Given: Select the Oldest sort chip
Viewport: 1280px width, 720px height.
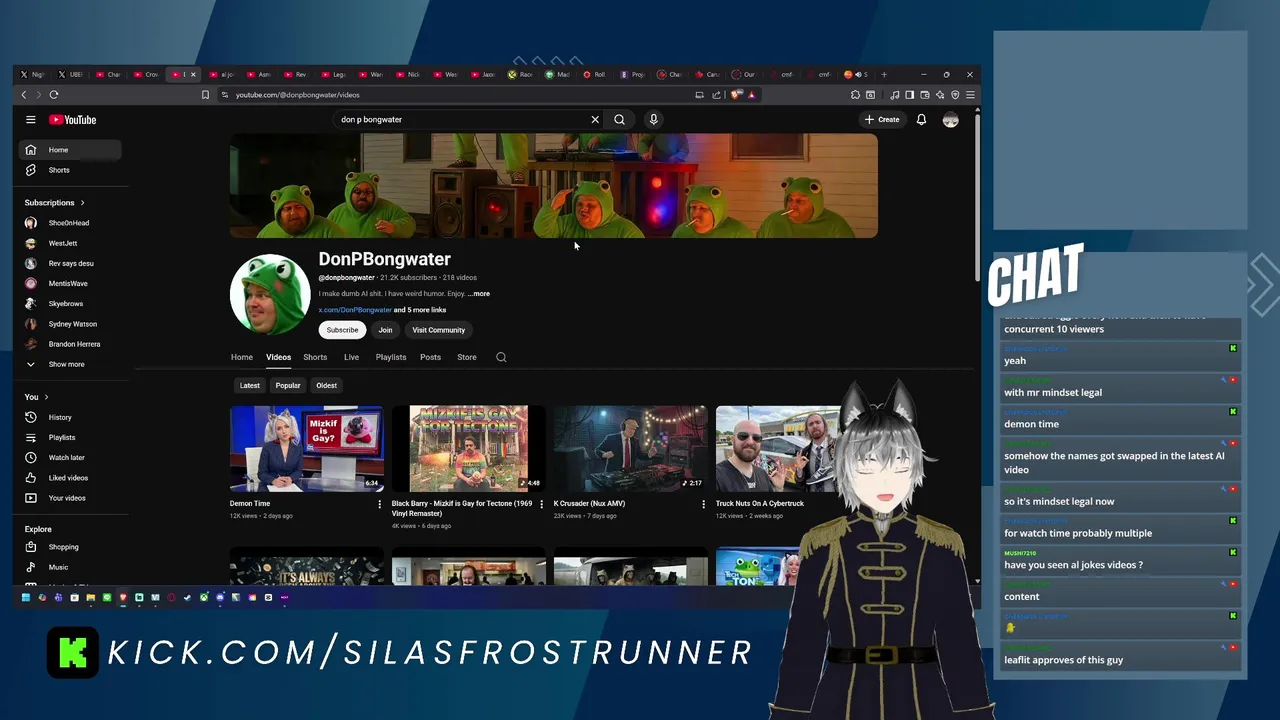Looking at the screenshot, I should click(327, 385).
